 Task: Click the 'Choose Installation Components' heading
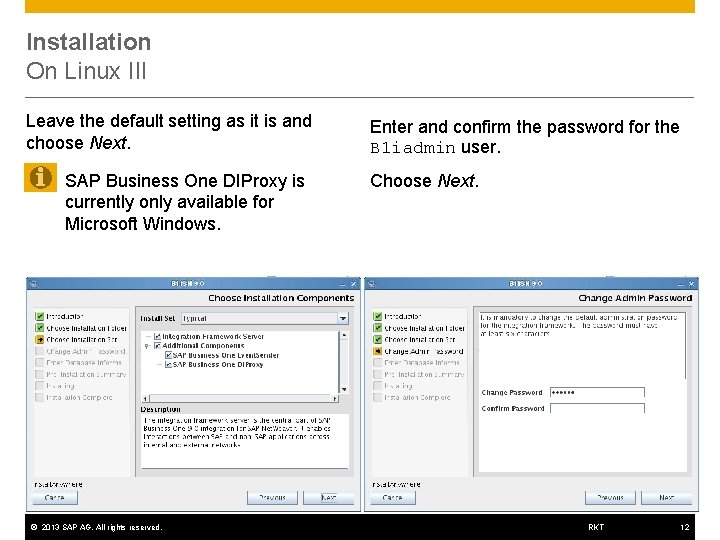pyautogui.click(x=281, y=298)
